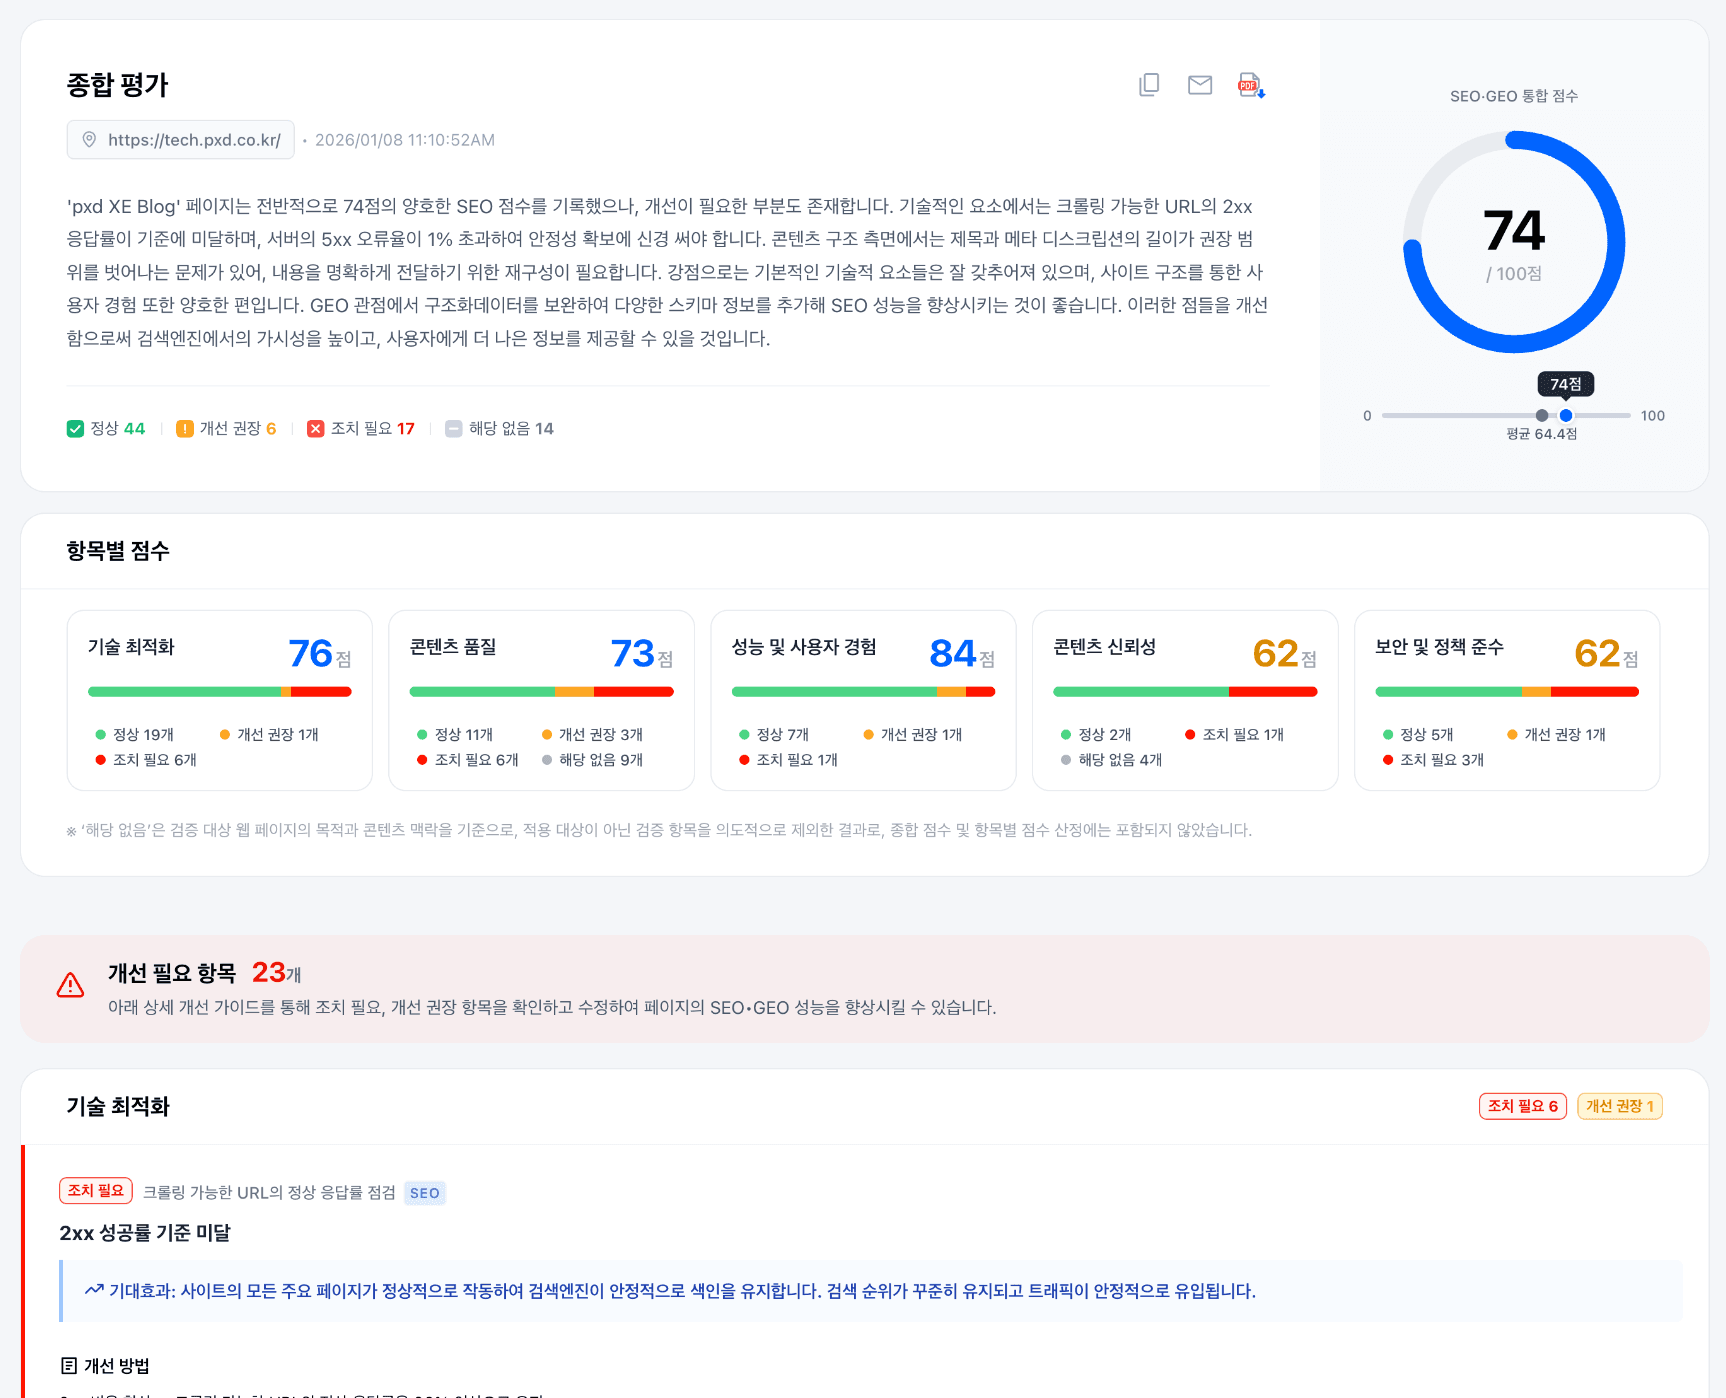Select the 콘텐츠 신뢰성 62점 card title
The height and width of the screenshot is (1398, 1726).
tap(1105, 647)
